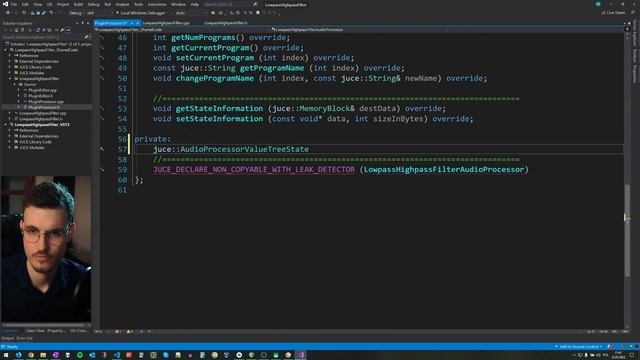The width and height of the screenshot is (640, 360).
Task: Open the Window menu
Action: tap(178, 4)
